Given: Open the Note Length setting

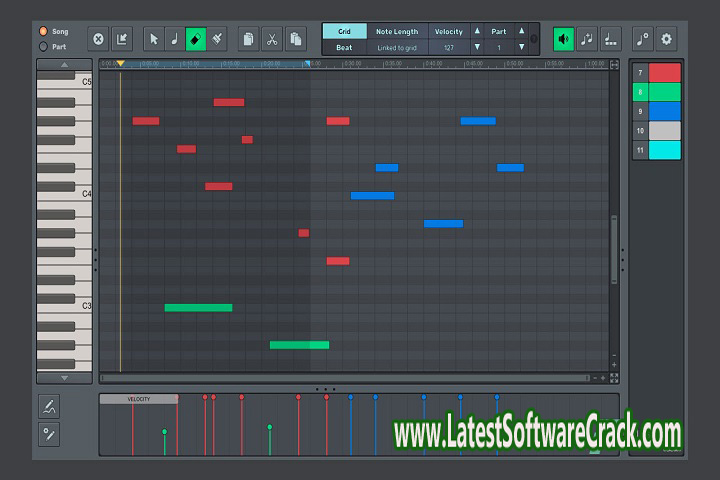Looking at the screenshot, I should pos(397,31).
